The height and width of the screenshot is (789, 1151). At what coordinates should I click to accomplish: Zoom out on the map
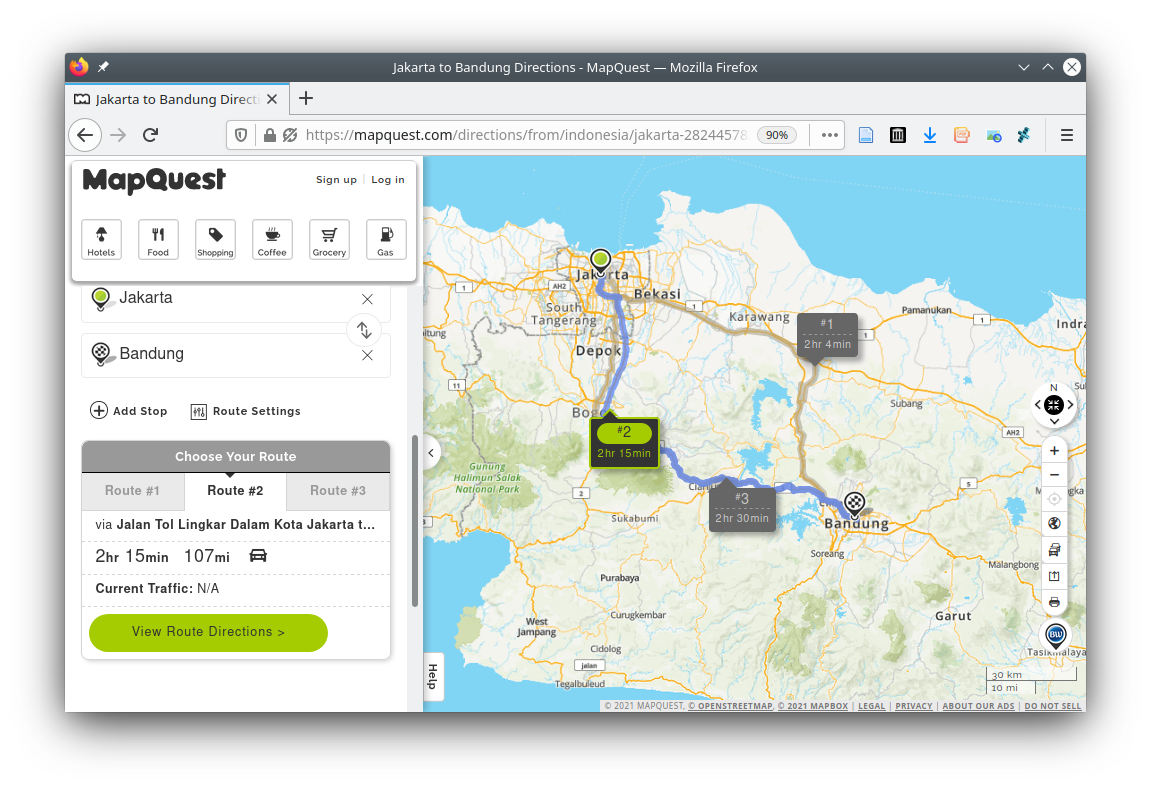tap(1054, 475)
